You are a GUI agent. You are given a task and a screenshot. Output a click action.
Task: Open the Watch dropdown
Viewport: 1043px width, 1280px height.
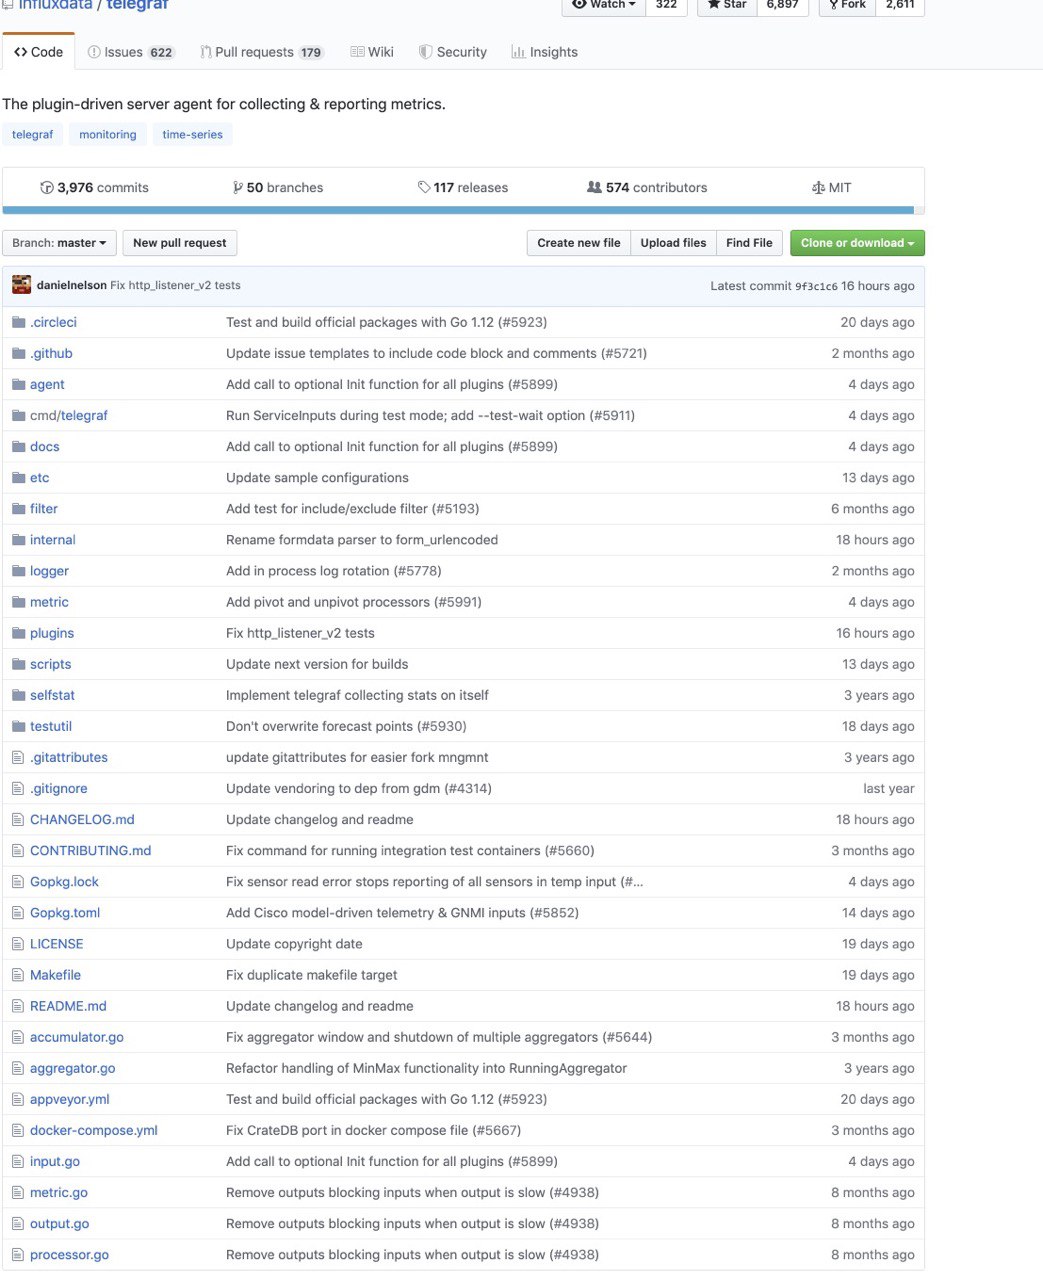click(x=604, y=5)
